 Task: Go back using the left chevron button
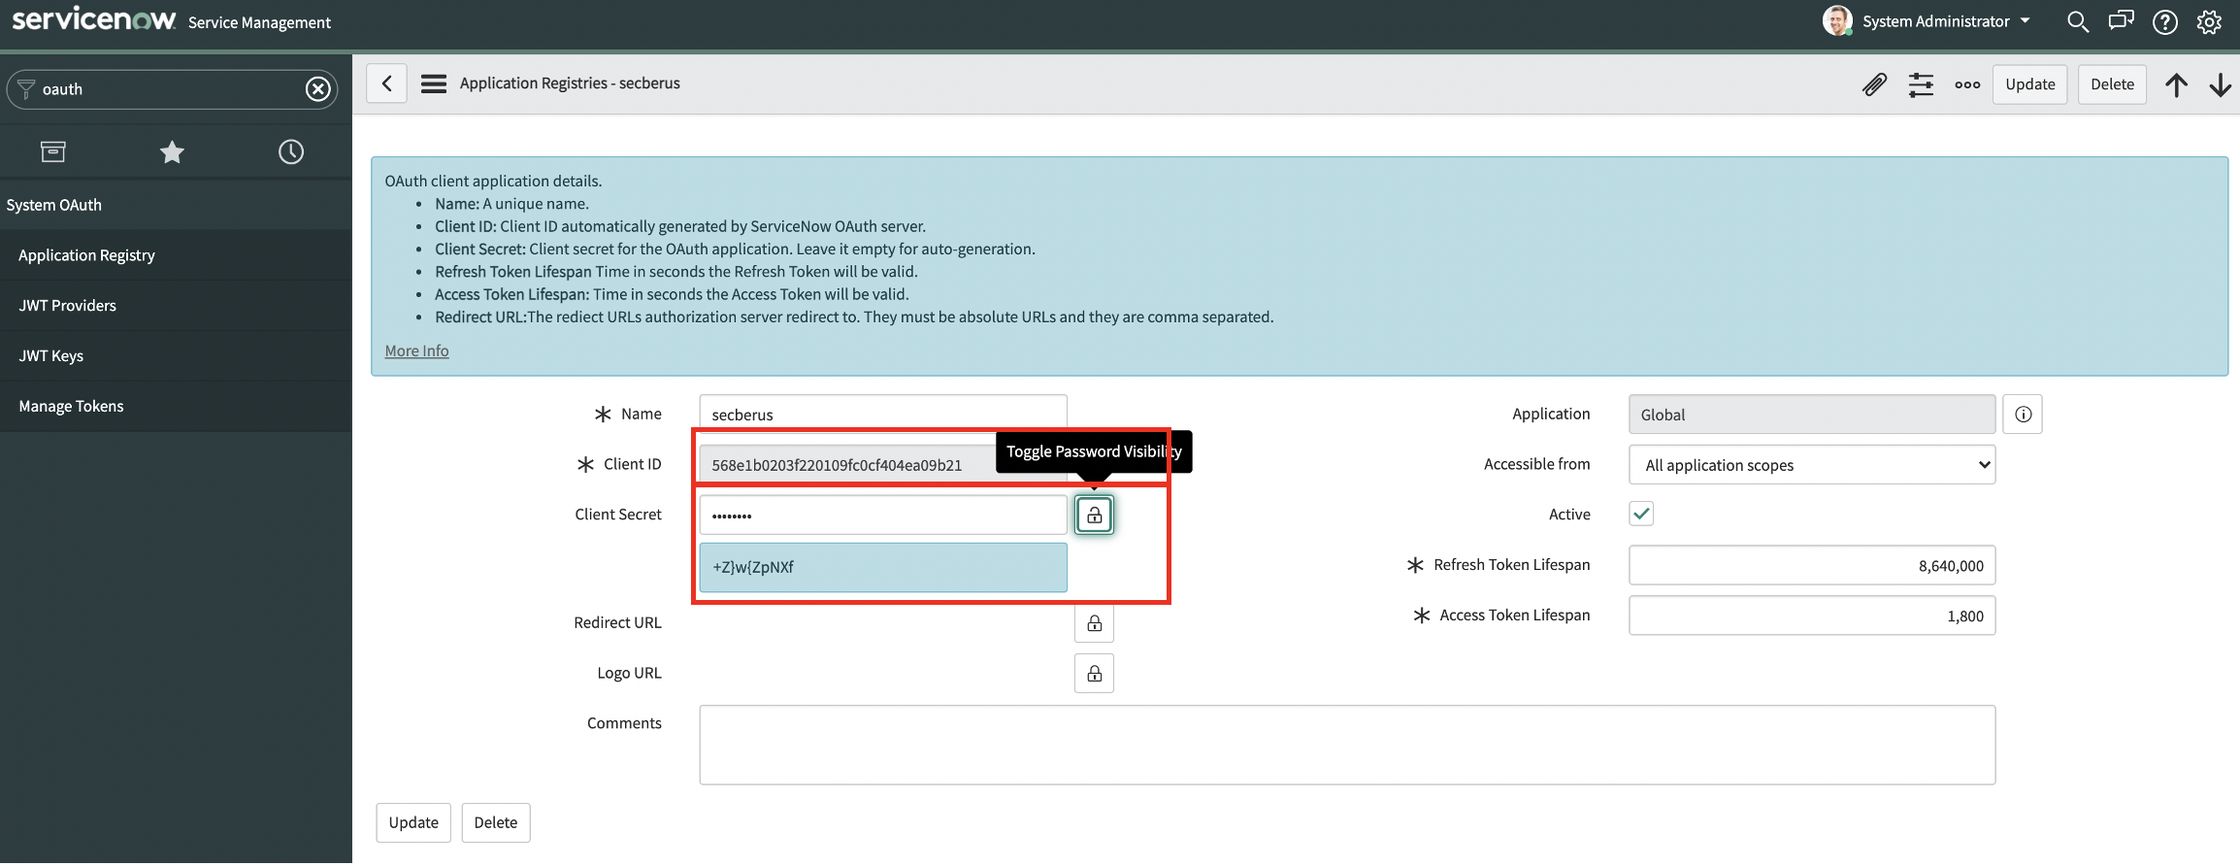387,83
